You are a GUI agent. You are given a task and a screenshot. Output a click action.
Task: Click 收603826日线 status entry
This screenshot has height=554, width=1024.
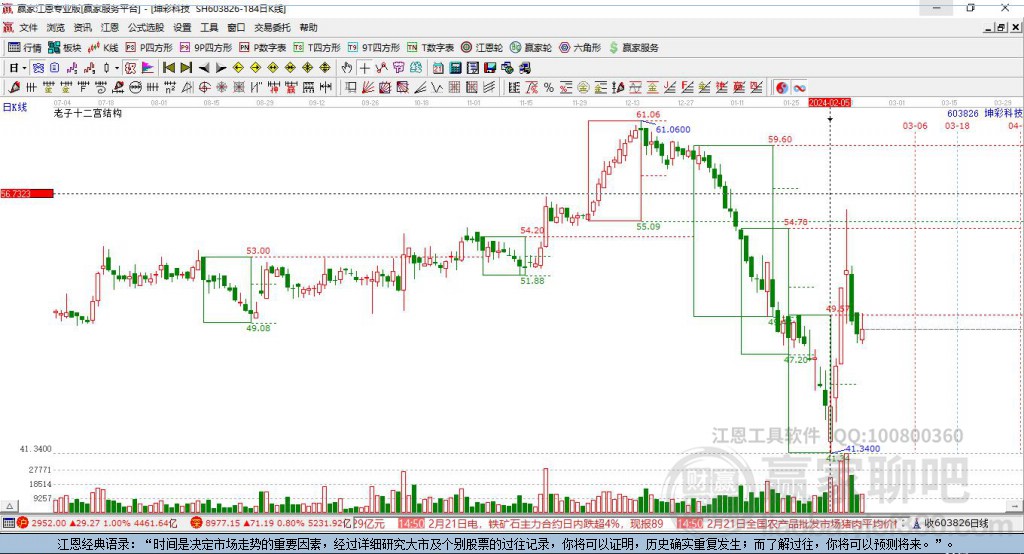pos(951,523)
